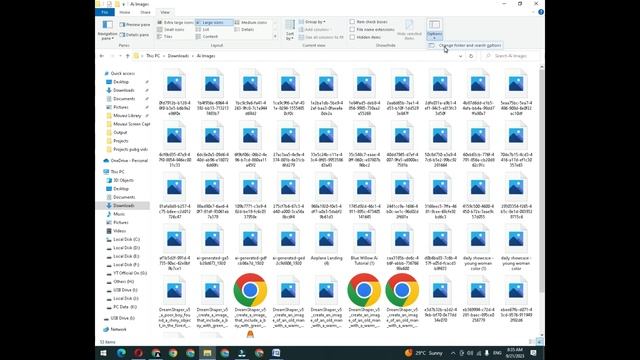The height and width of the screenshot is (360, 640).
Task: Select List layout option
Action: (x=202, y=29)
